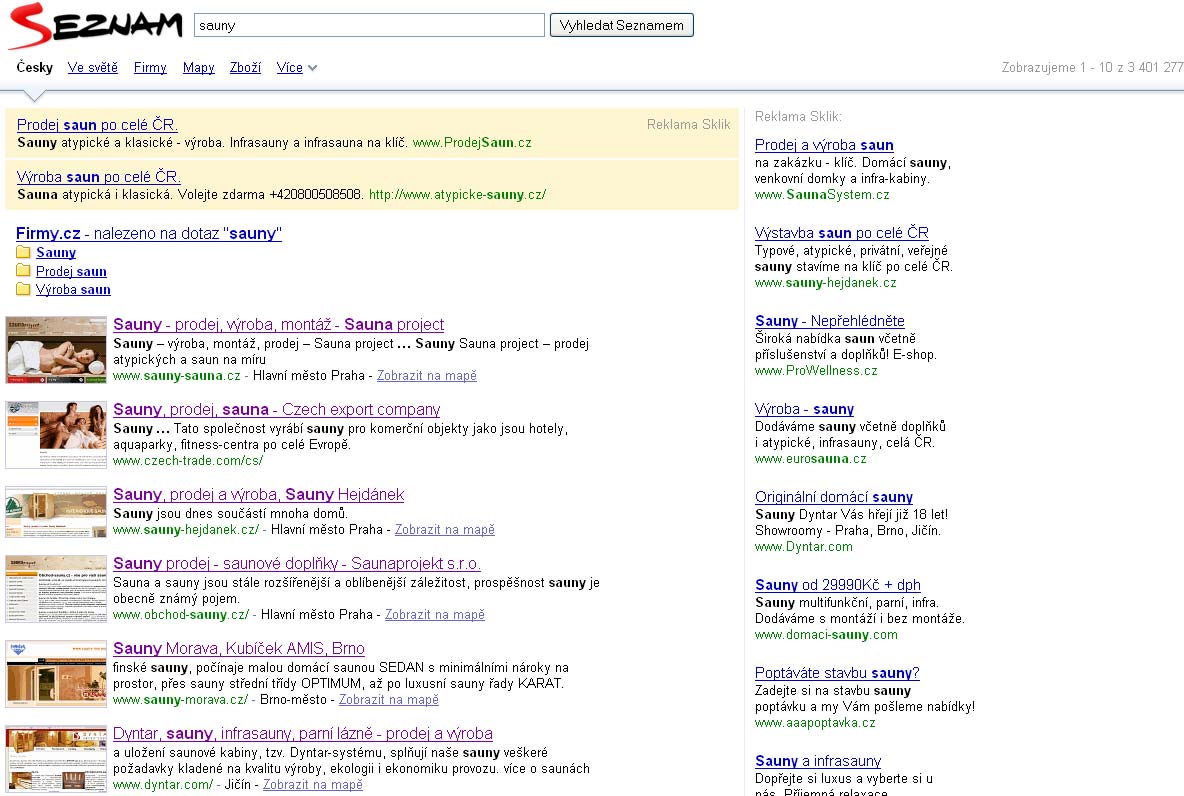Select the Česky search tab
1184x796 pixels.
point(35,68)
